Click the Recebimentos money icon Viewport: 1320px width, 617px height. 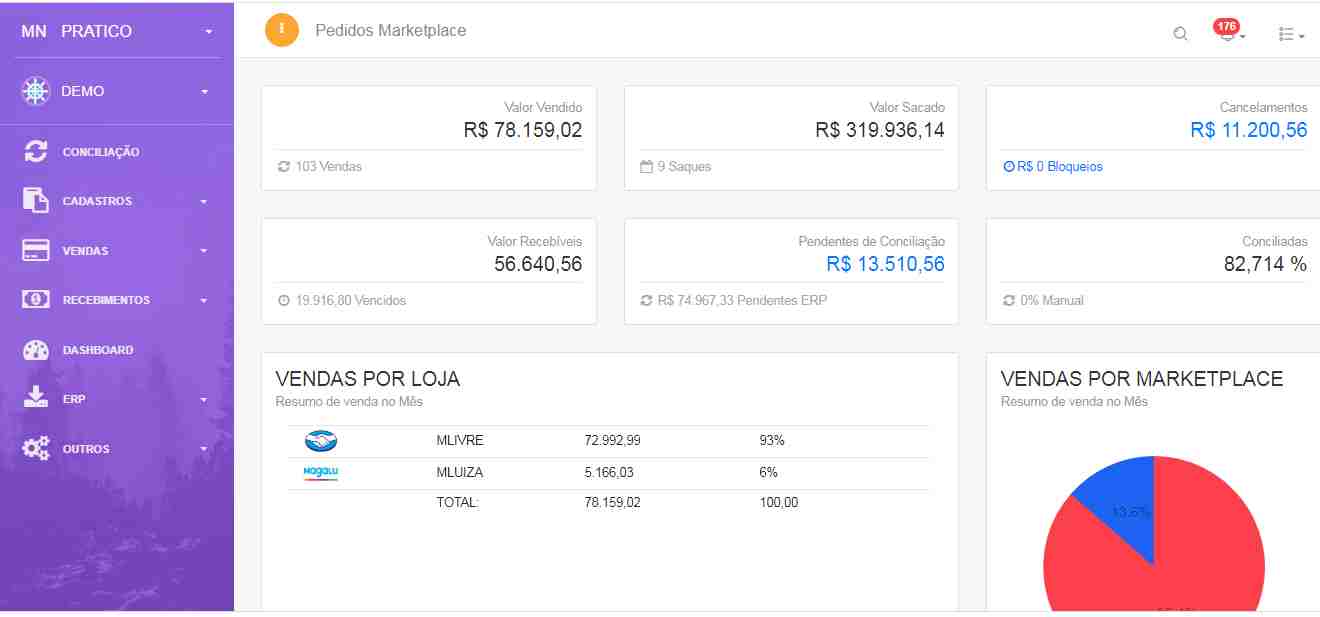[x=35, y=300]
